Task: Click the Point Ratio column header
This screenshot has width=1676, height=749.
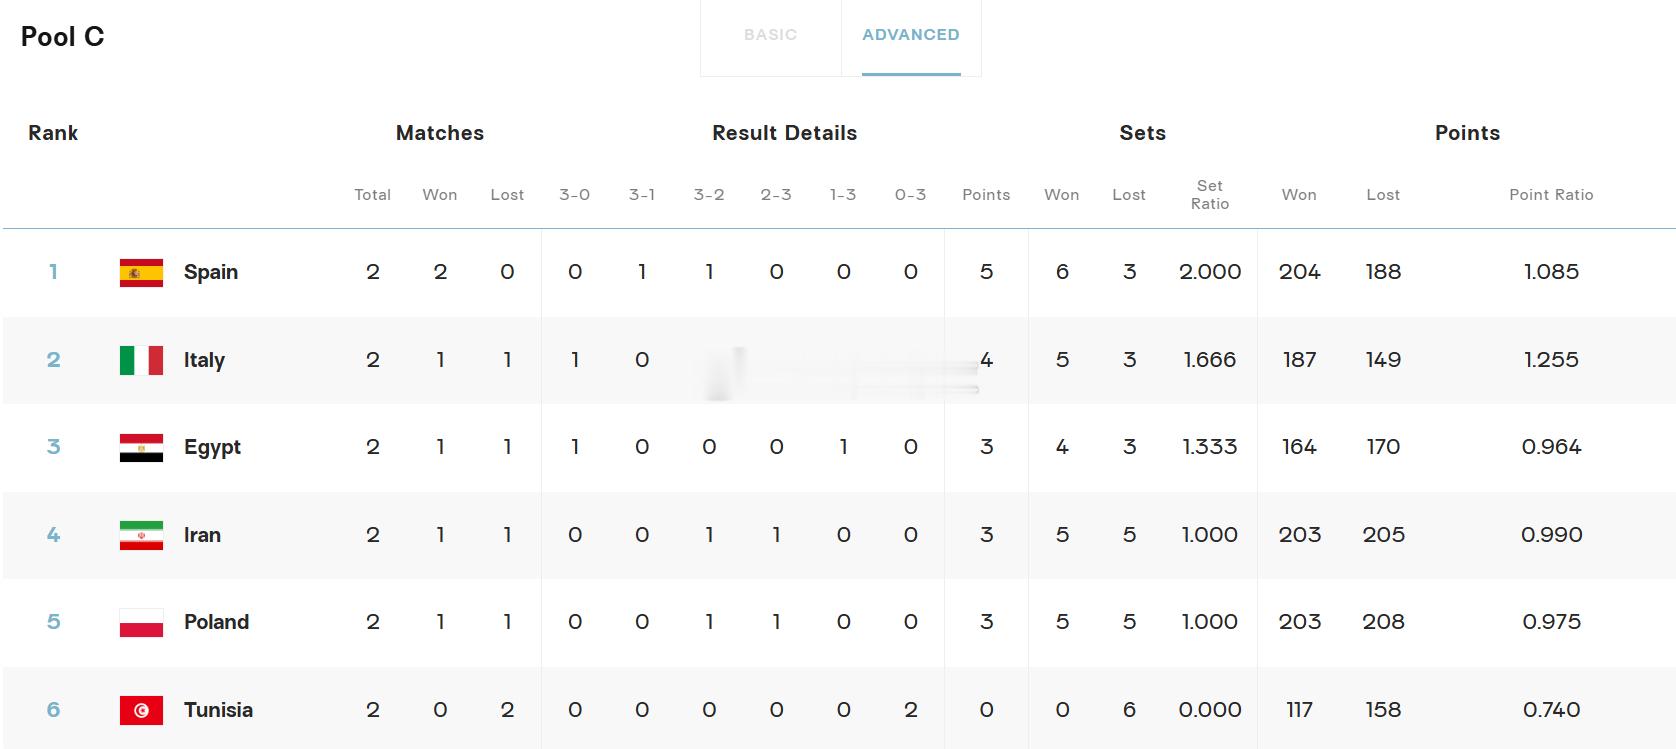Action: point(1551,195)
